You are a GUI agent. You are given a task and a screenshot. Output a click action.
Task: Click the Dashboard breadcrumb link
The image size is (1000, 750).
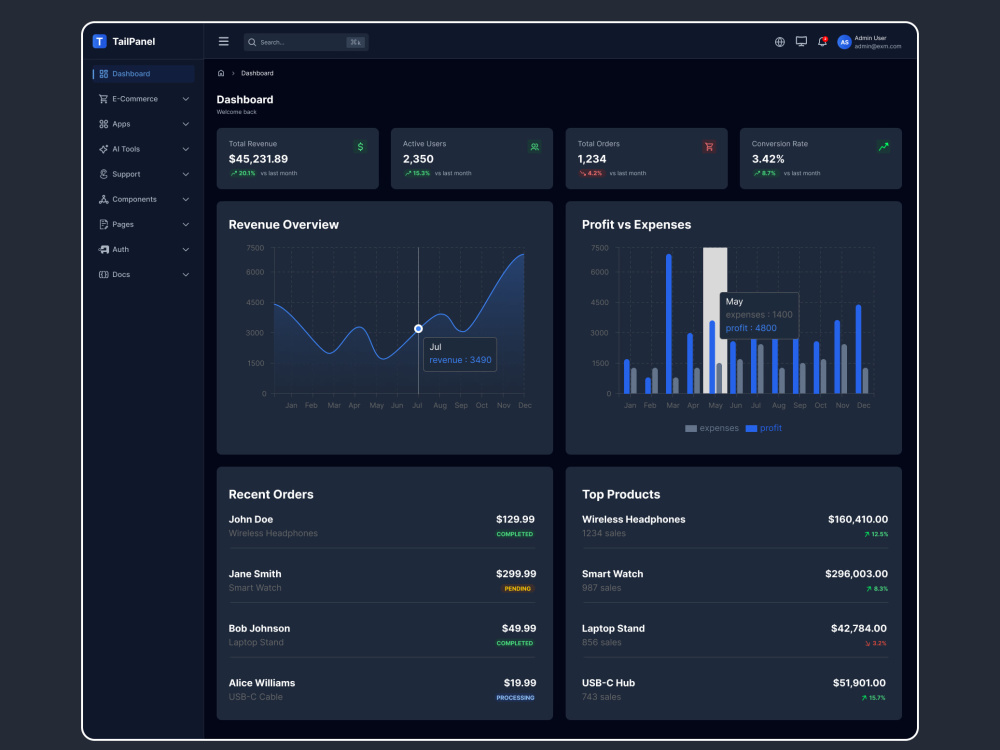pos(257,73)
